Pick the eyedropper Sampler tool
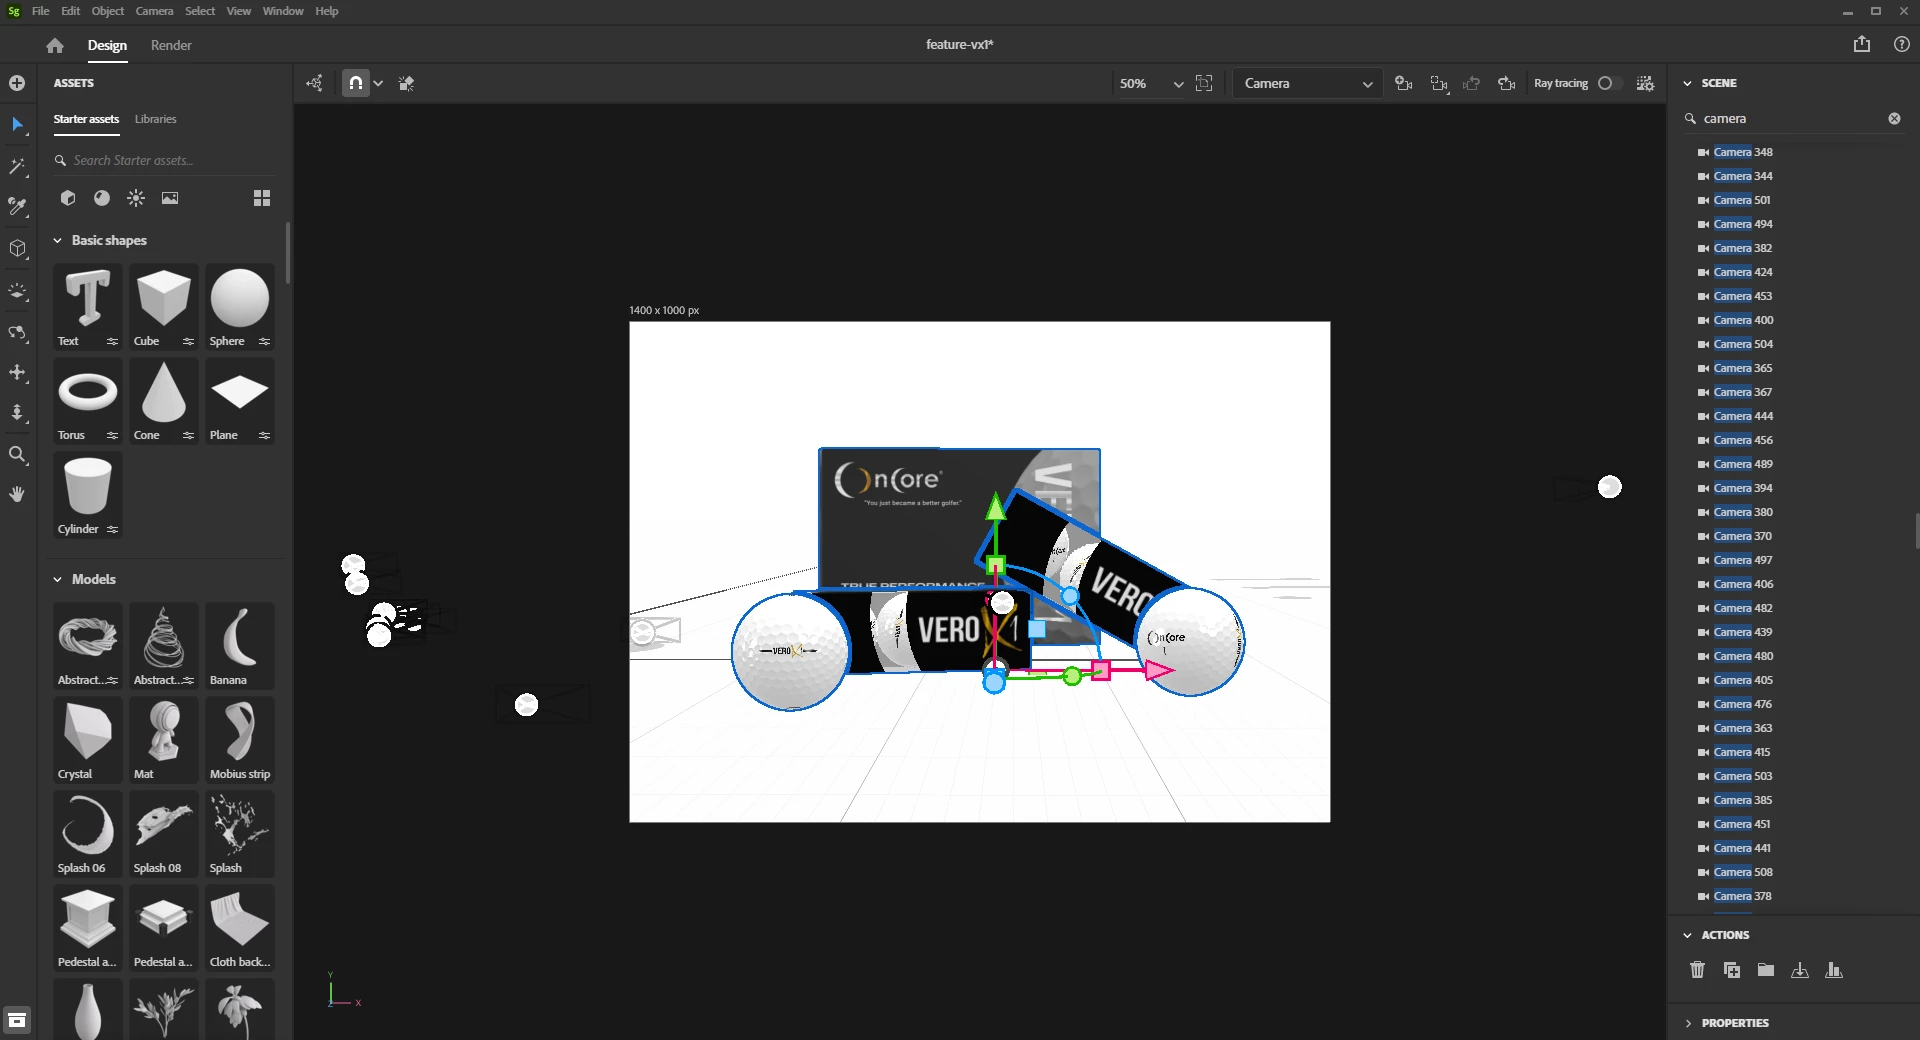The height and width of the screenshot is (1040, 1920). 17,207
